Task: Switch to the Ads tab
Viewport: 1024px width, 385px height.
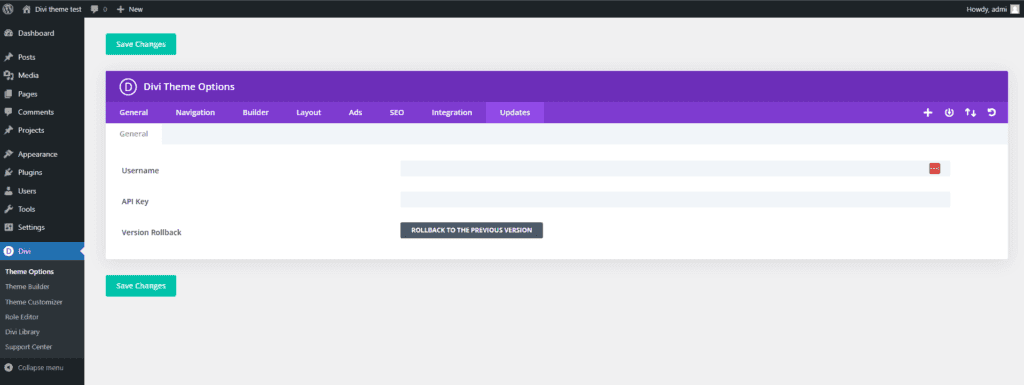Action: point(355,112)
